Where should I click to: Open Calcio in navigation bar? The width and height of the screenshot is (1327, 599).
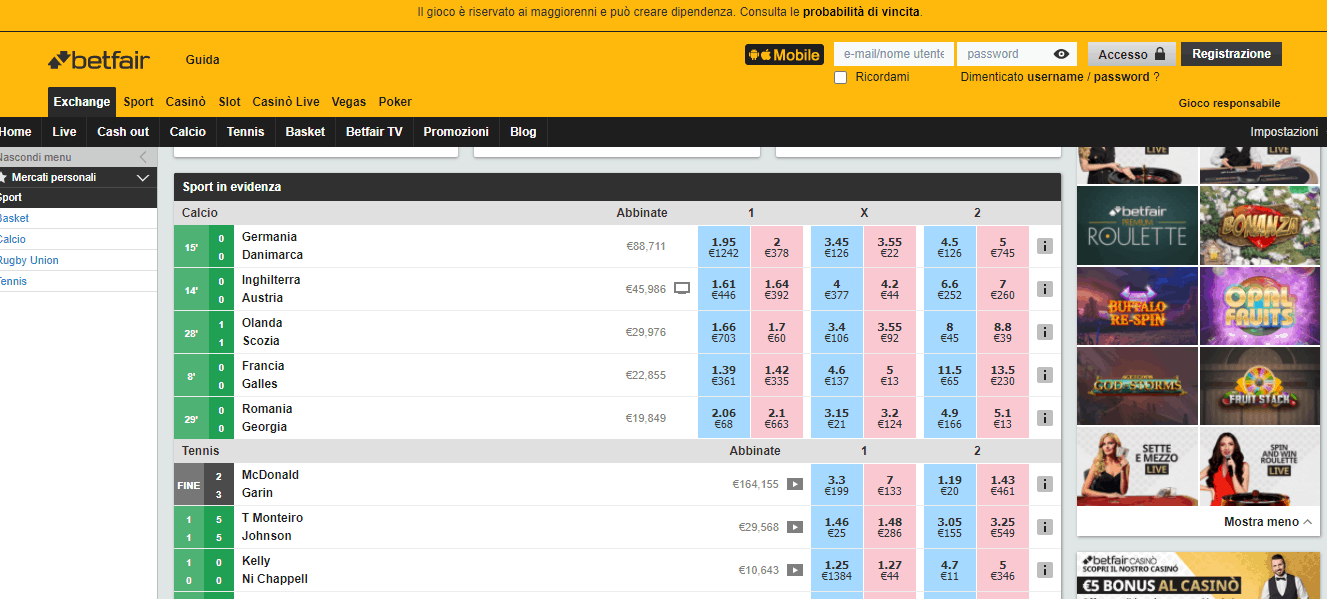pos(188,132)
